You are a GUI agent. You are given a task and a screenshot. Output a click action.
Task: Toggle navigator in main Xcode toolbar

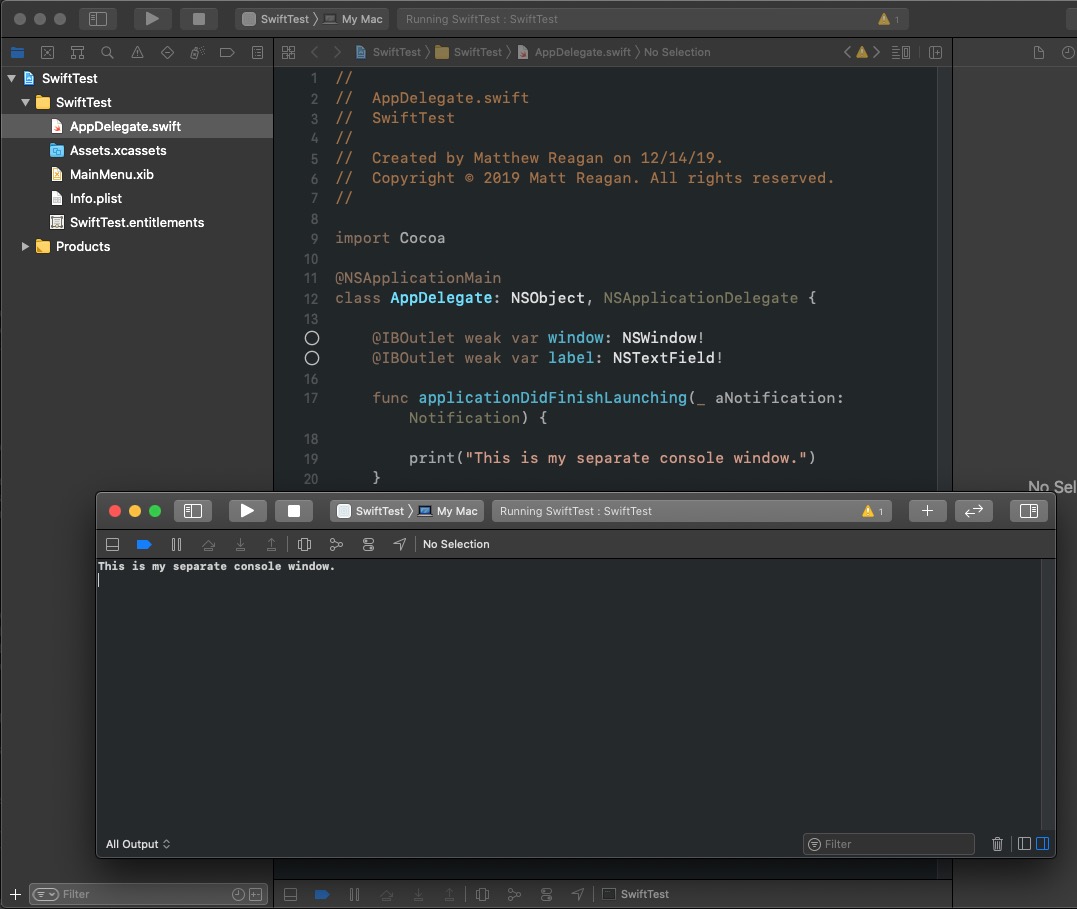click(x=98, y=19)
